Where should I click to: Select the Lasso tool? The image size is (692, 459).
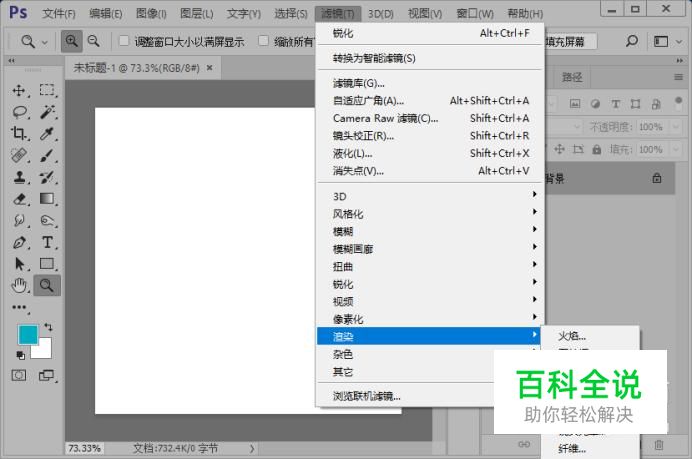[x=19, y=112]
